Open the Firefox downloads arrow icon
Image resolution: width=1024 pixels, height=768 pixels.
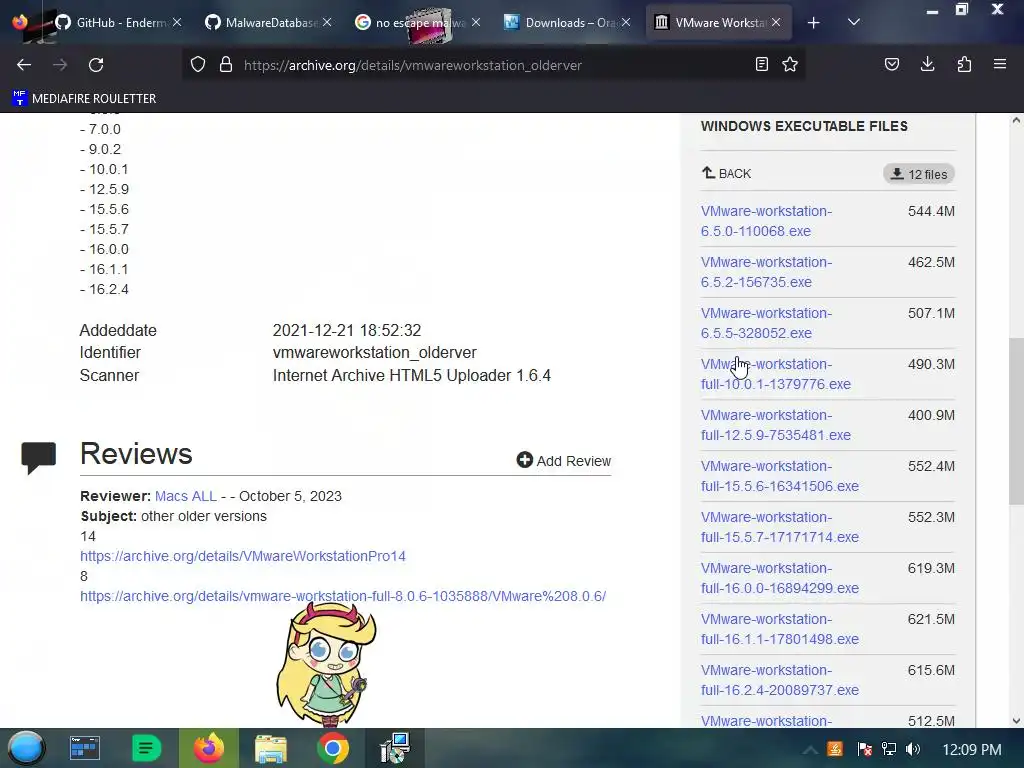pos(927,65)
